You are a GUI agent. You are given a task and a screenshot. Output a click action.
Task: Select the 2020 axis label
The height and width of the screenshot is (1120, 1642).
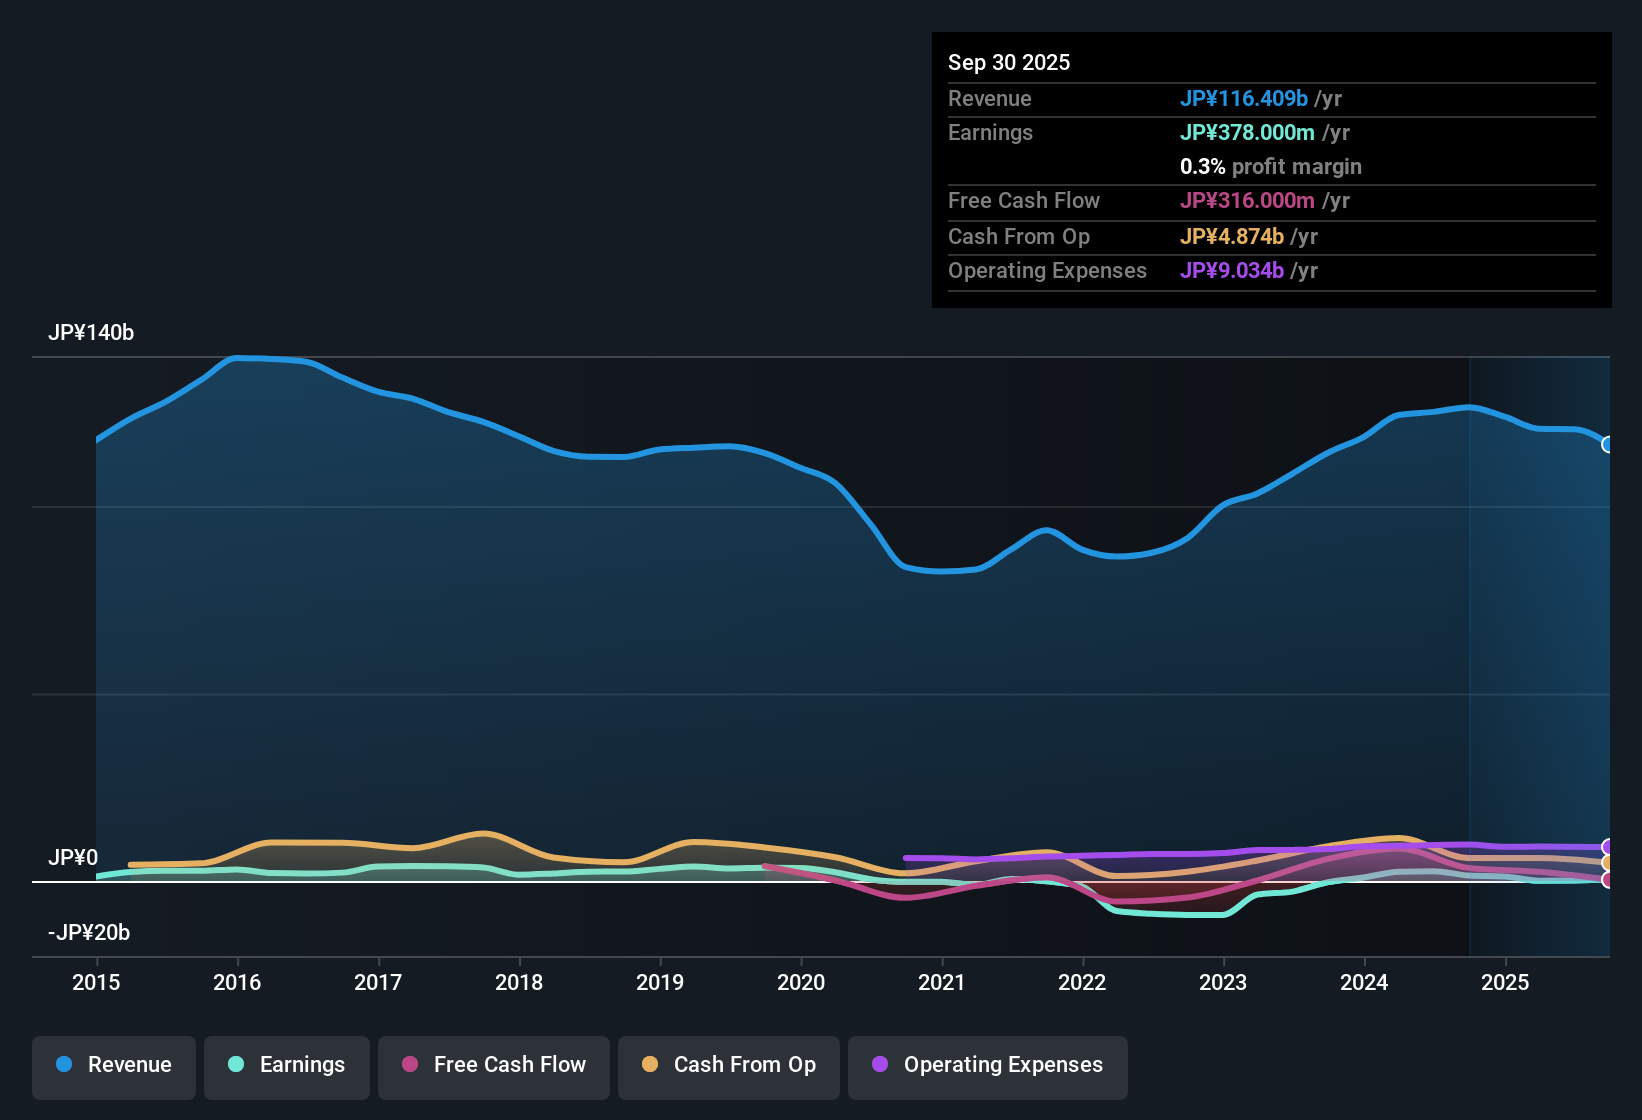(801, 983)
